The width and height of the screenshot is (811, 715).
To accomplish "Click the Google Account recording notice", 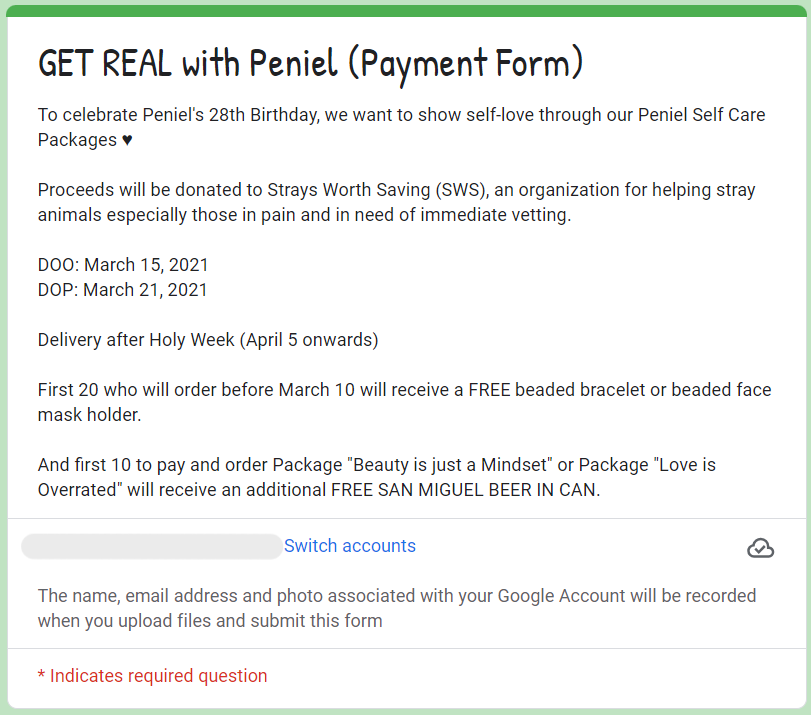I will point(397,608).
